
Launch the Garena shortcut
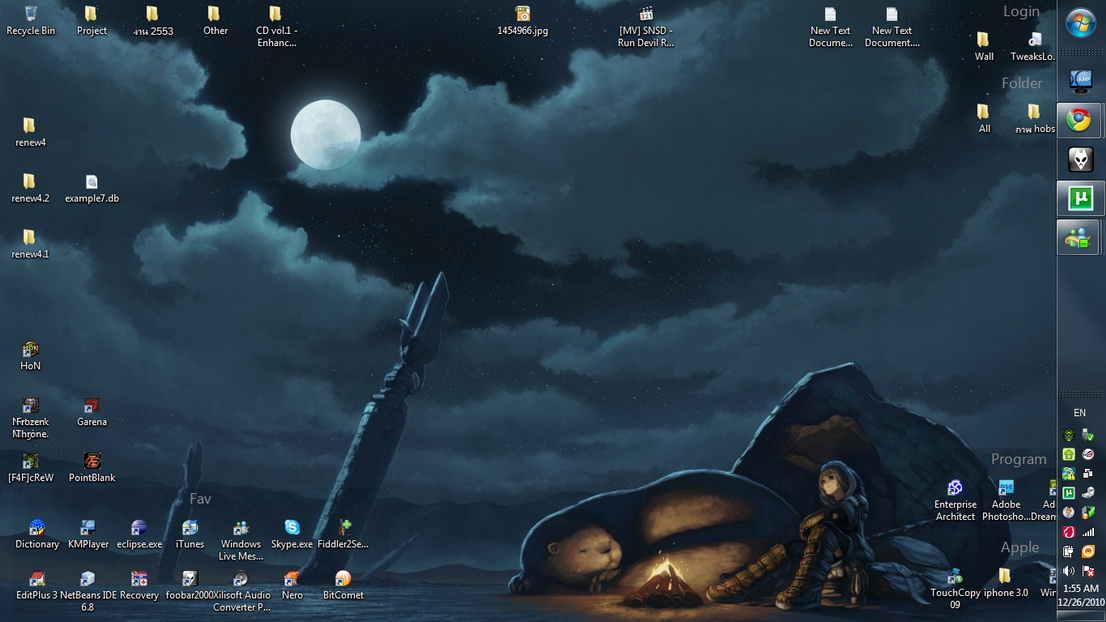92,412
